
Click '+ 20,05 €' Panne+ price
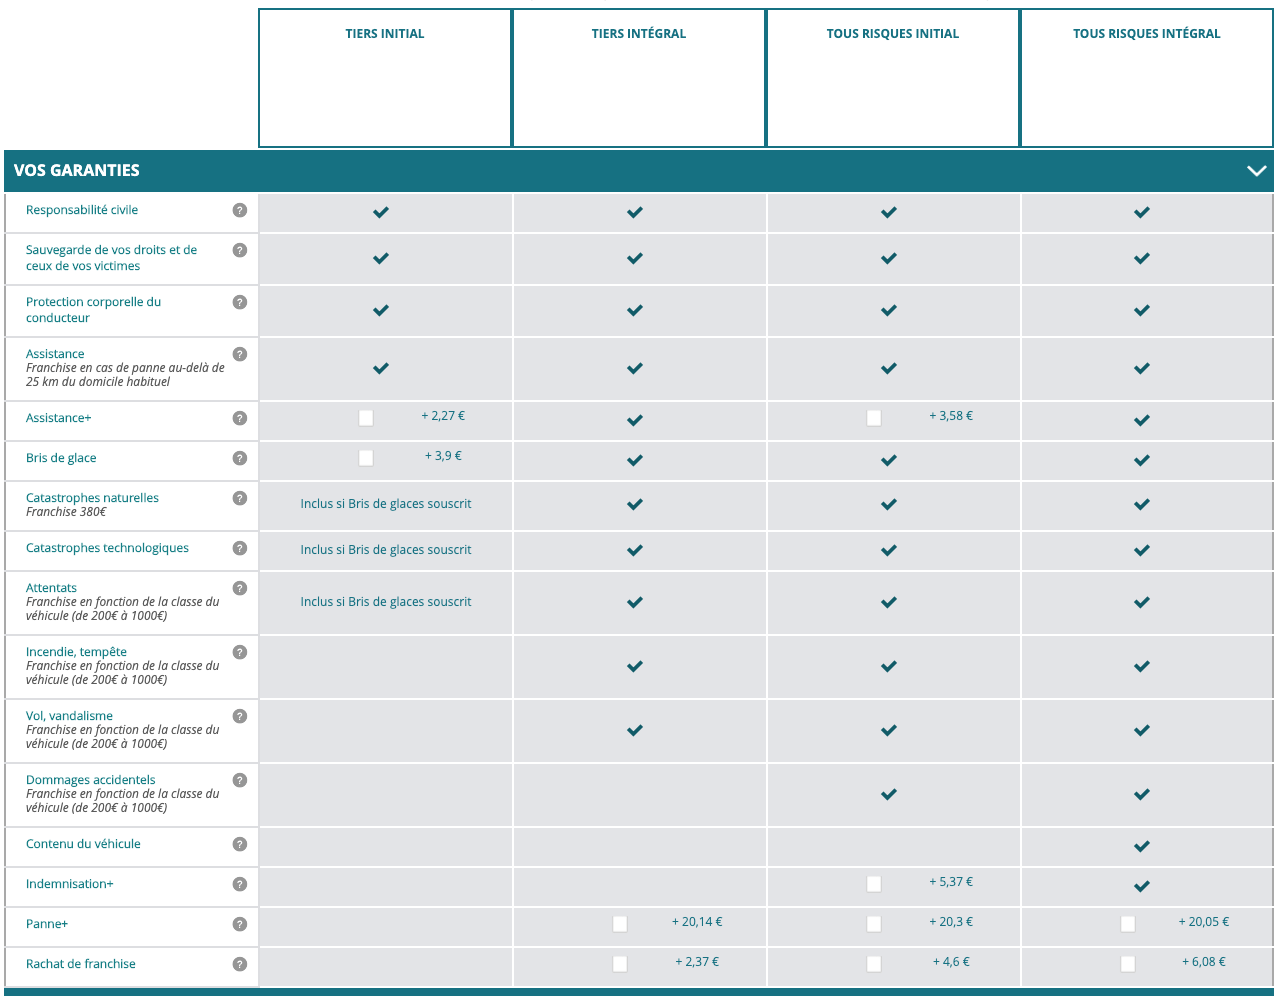pyautogui.click(x=1204, y=922)
